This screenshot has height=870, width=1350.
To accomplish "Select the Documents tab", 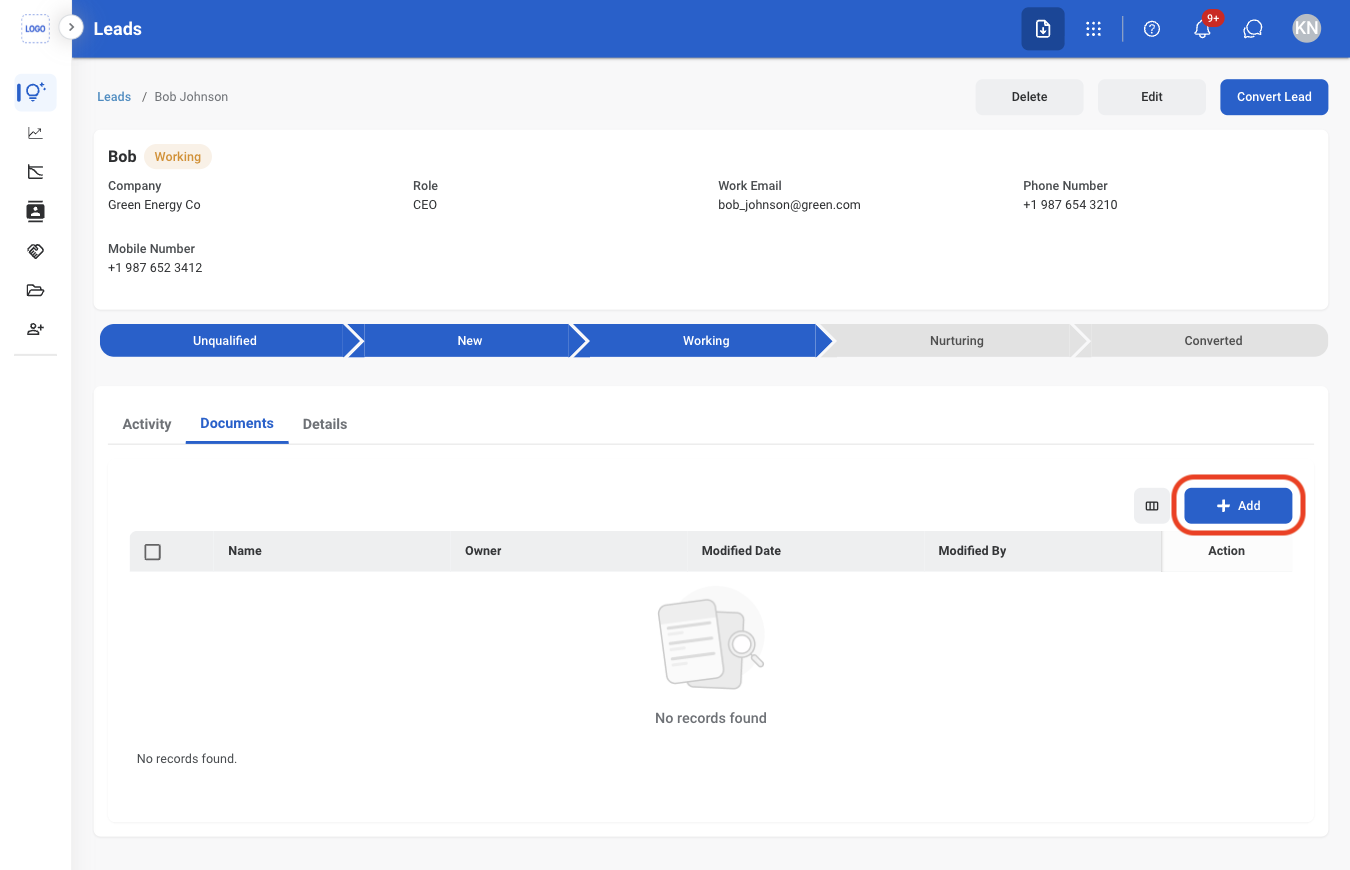I will tap(237, 424).
